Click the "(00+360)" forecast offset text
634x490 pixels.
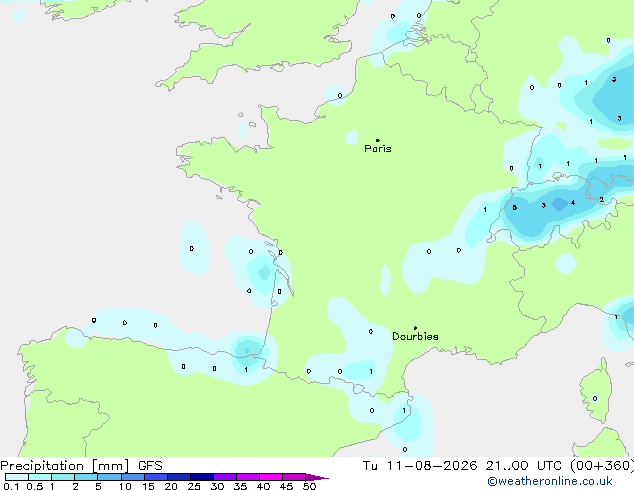coord(602,466)
